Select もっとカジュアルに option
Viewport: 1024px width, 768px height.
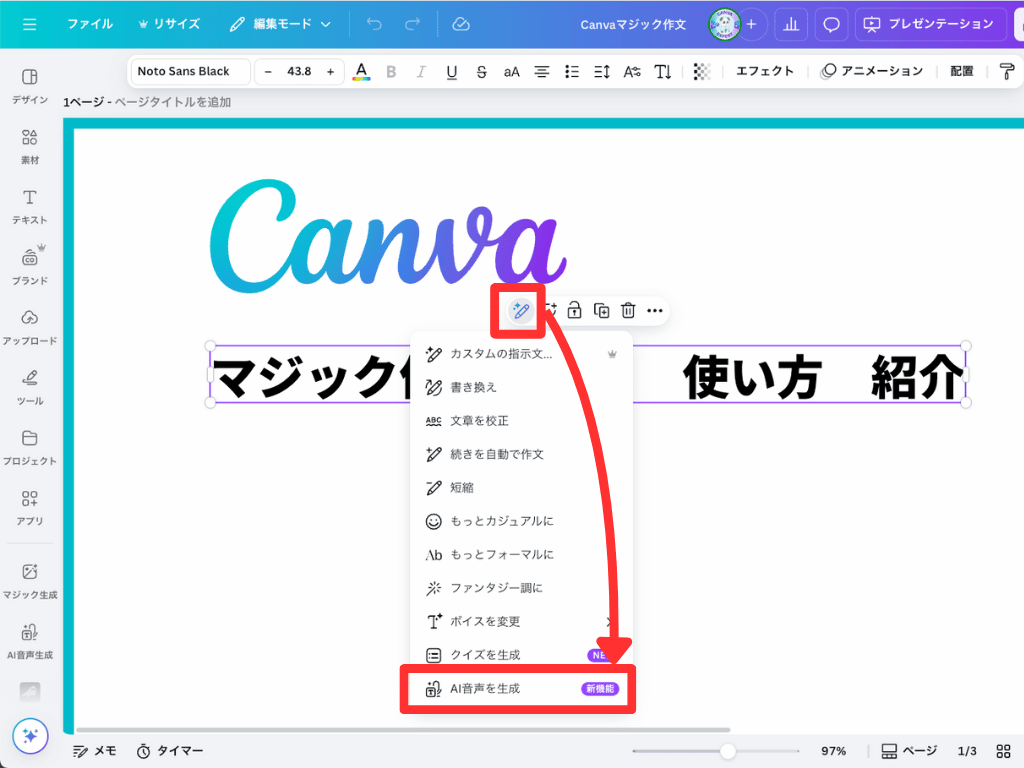(x=521, y=521)
